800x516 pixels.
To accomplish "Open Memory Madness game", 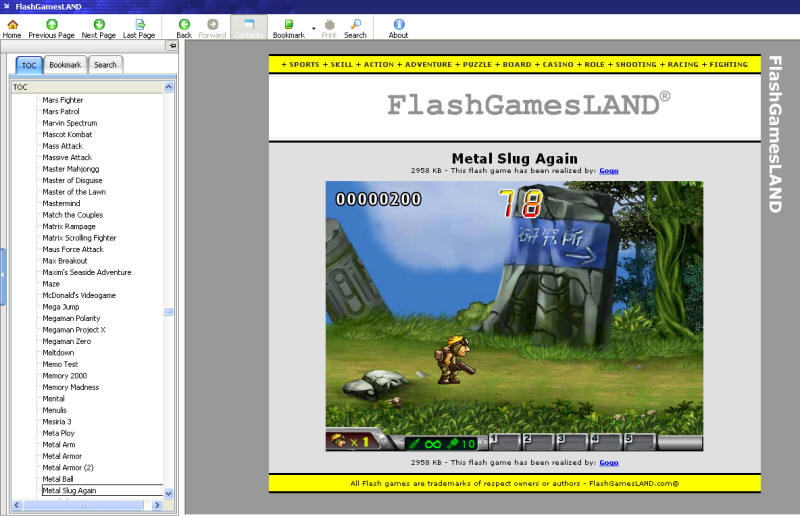I will tap(71, 387).
